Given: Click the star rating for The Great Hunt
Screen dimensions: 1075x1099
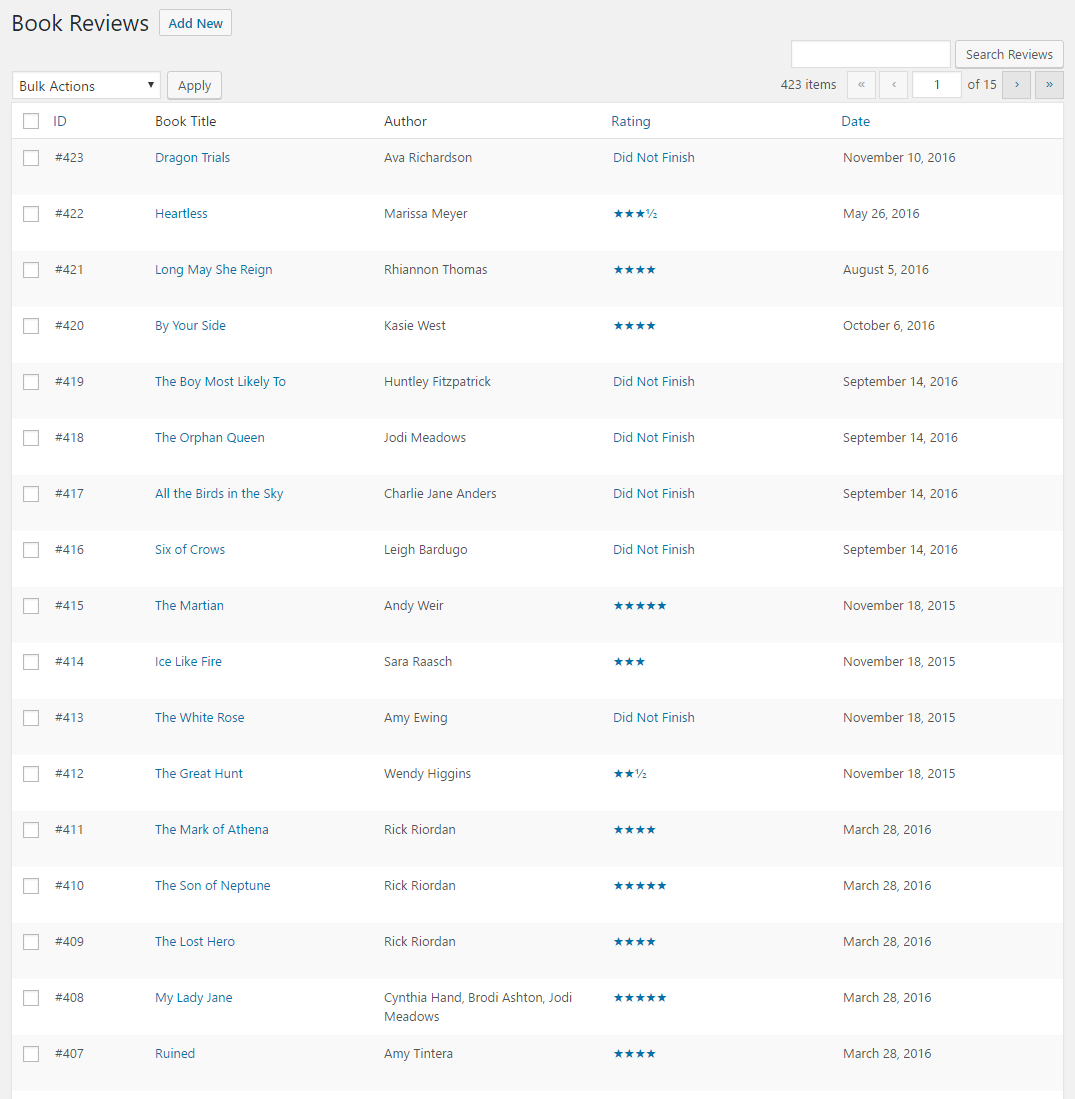Looking at the screenshot, I should [x=630, y=774].
